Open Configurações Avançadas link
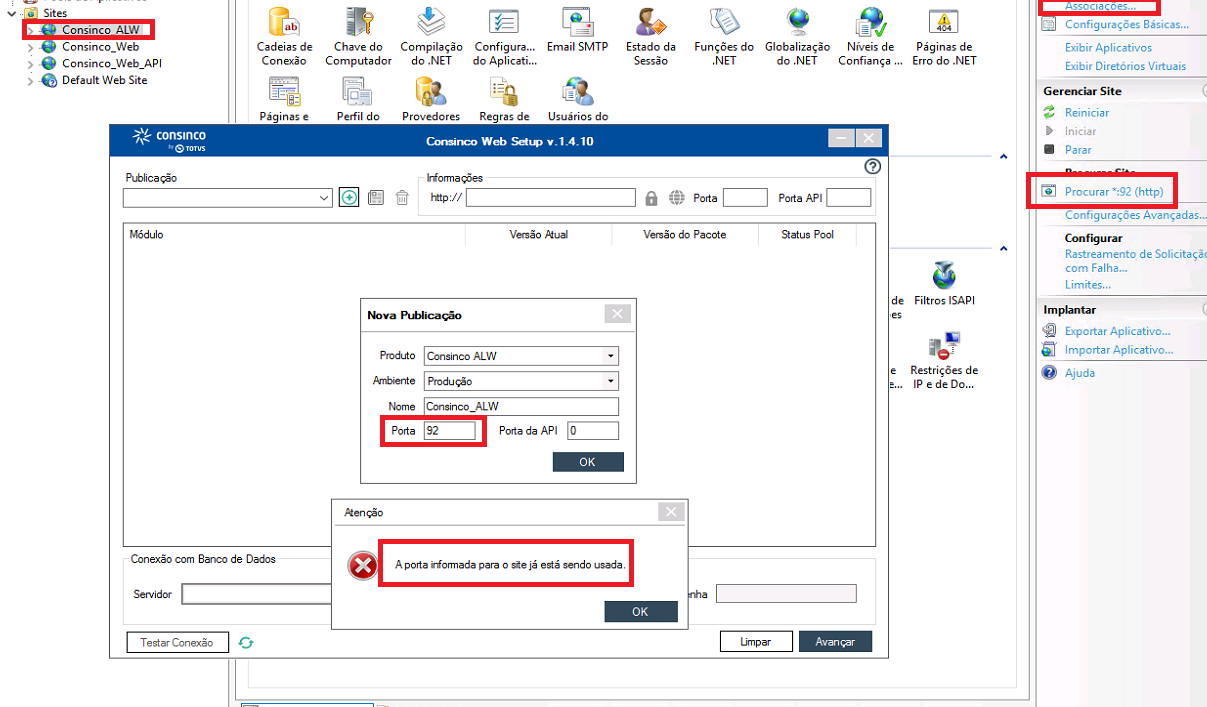Image resolution: width=1207 pixels, height=707 pixels. (1134, 215)
